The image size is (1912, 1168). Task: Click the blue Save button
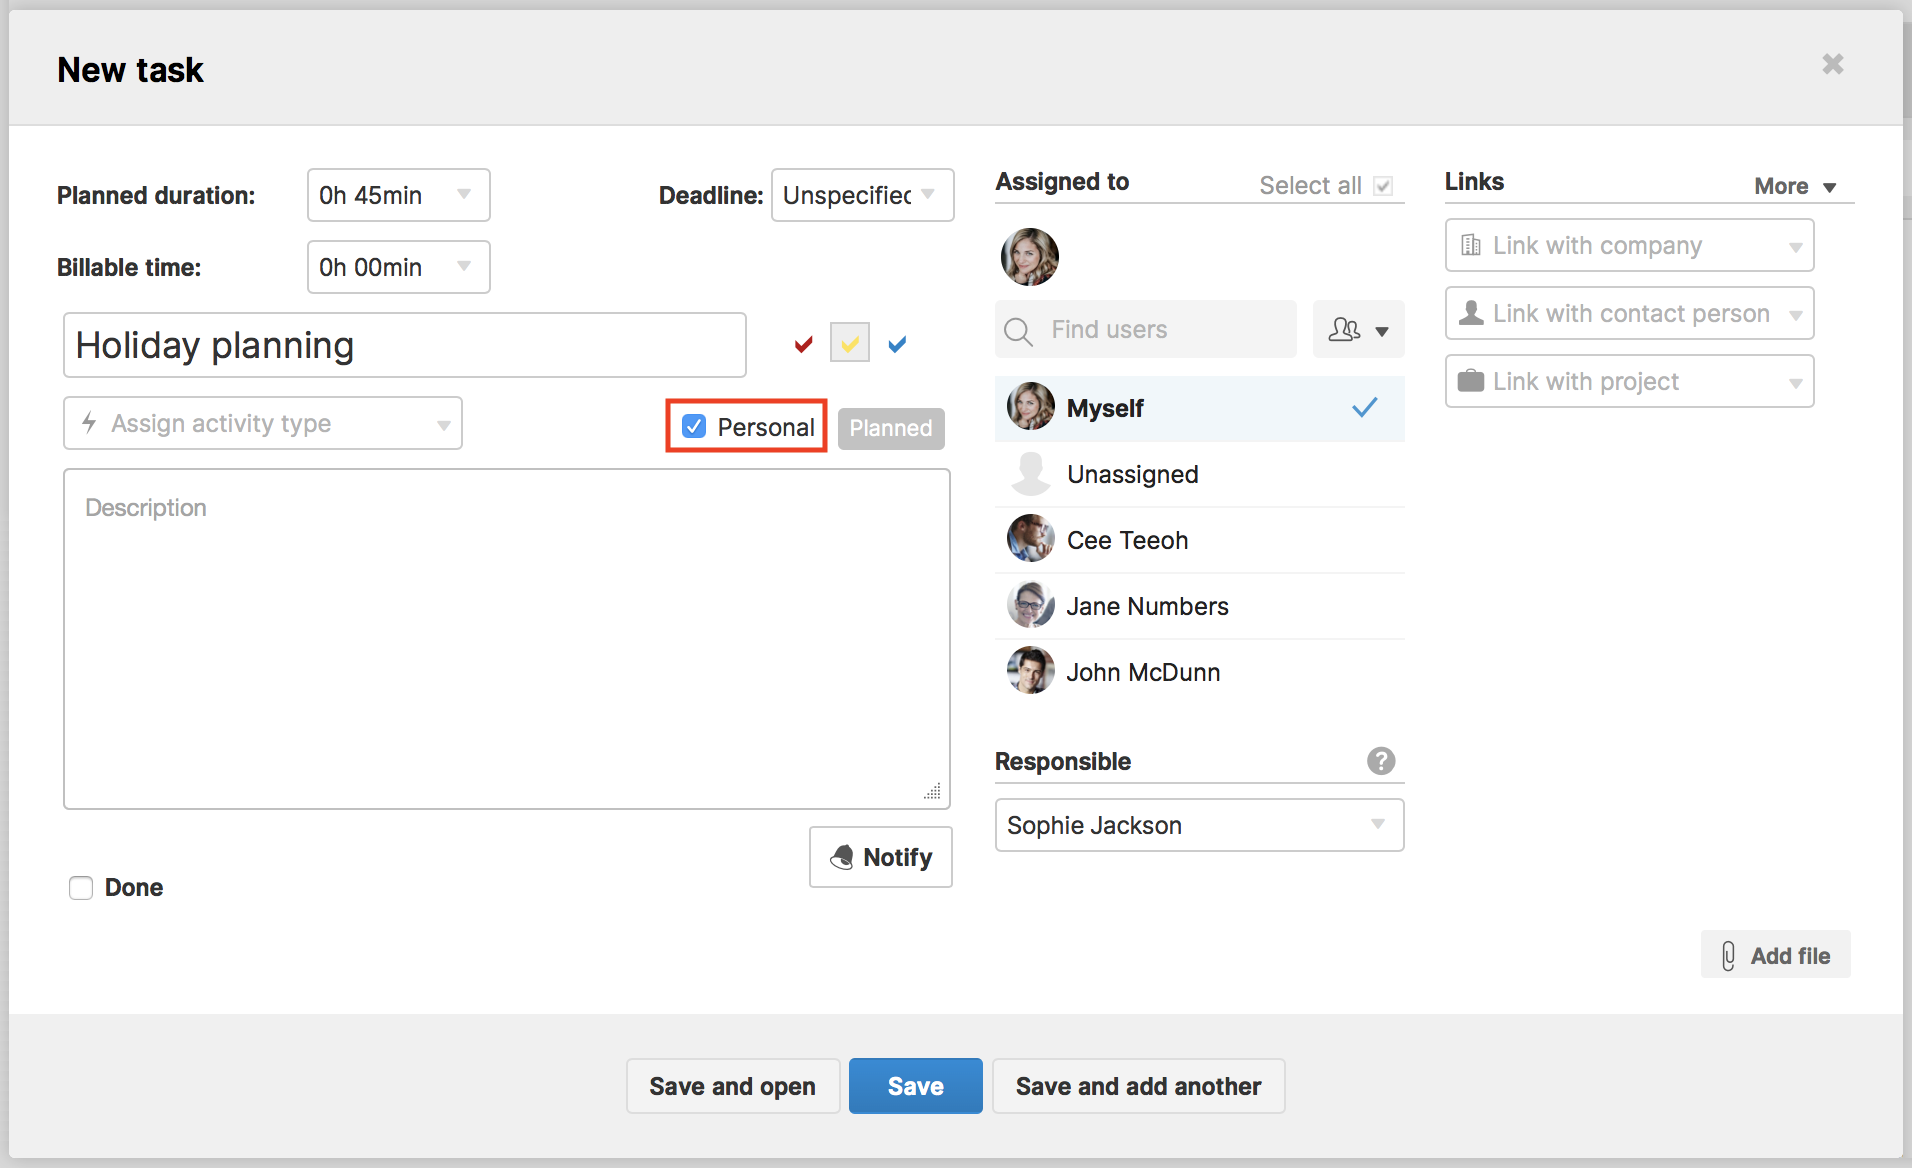pyautogui.click(x=915, y=1086)
